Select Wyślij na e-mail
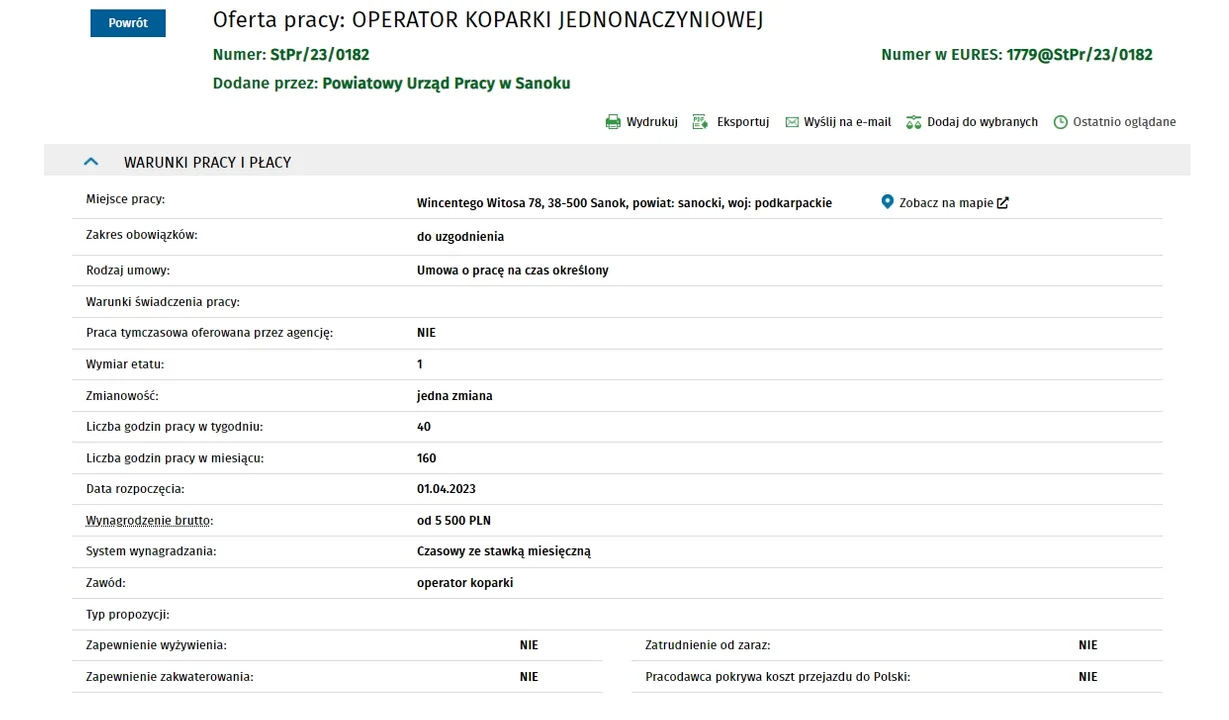 coord(847,122)
